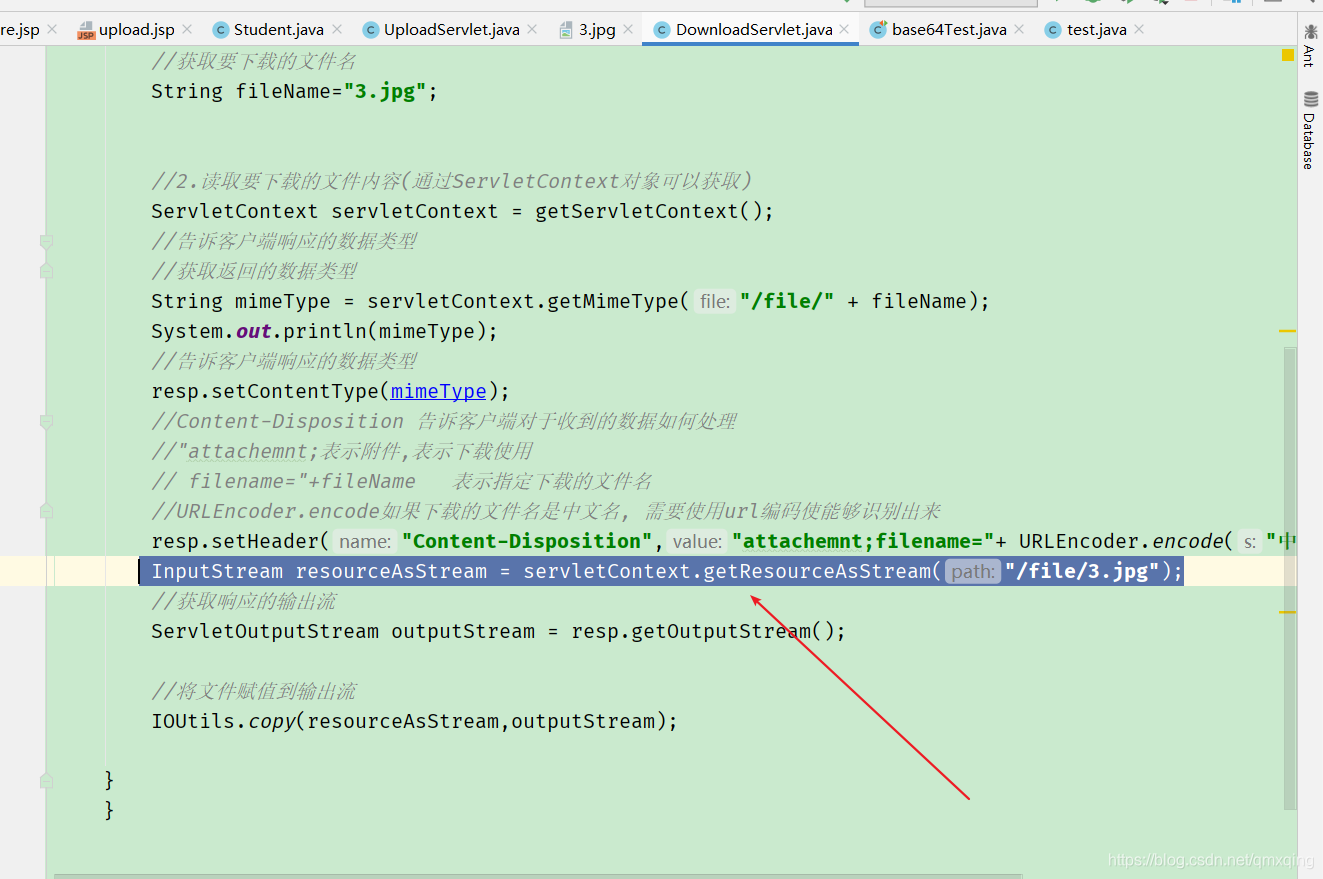Screen dimensions: 1323x879
Task: Open the Database tool window
Action: [1309, 130]
